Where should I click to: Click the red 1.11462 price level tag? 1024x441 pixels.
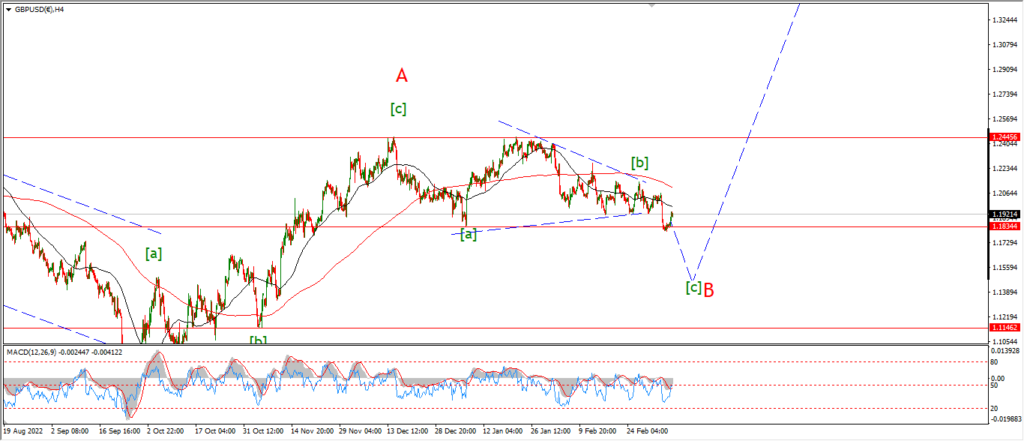point(1004,327)
